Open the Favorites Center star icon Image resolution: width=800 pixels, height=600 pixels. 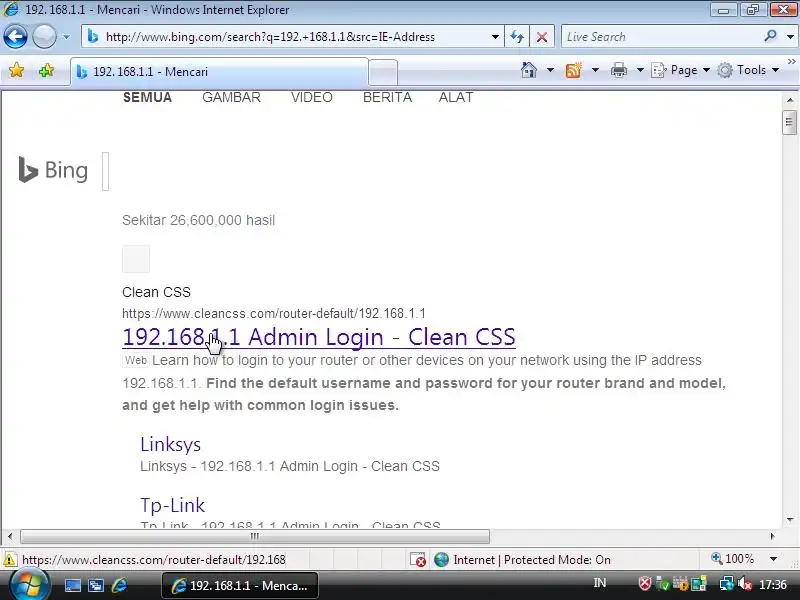(16, 70)
